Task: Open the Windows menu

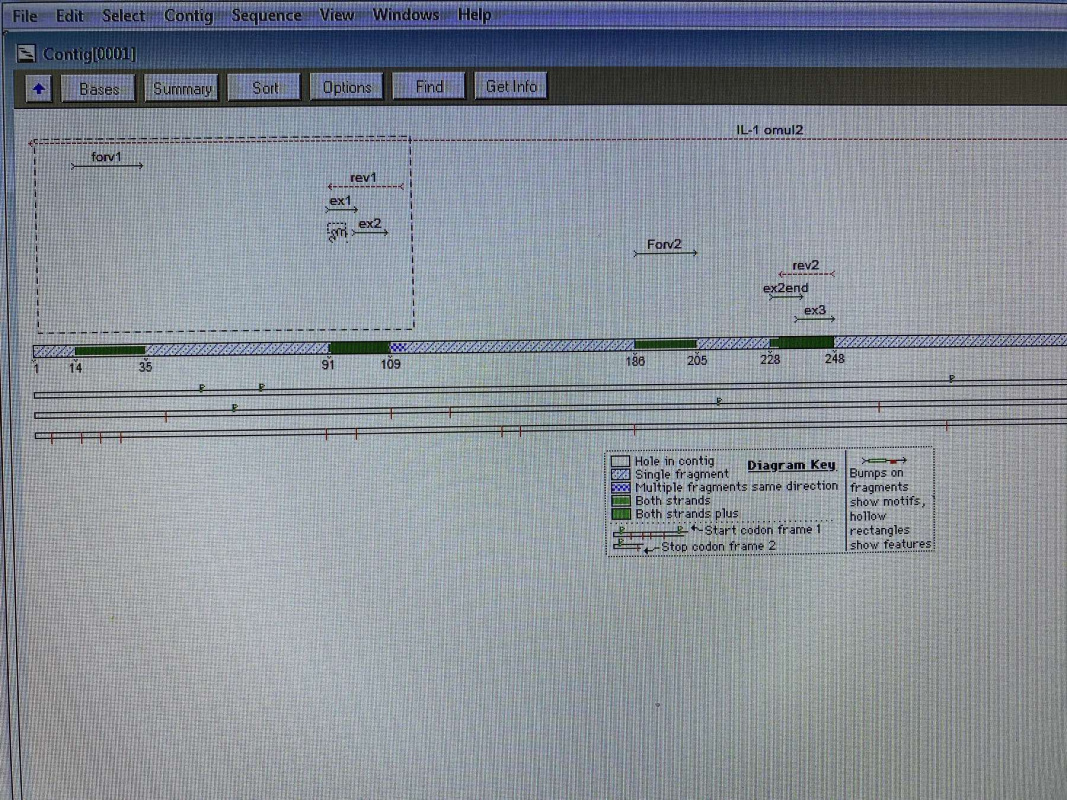Action: (x=405, y=15)
